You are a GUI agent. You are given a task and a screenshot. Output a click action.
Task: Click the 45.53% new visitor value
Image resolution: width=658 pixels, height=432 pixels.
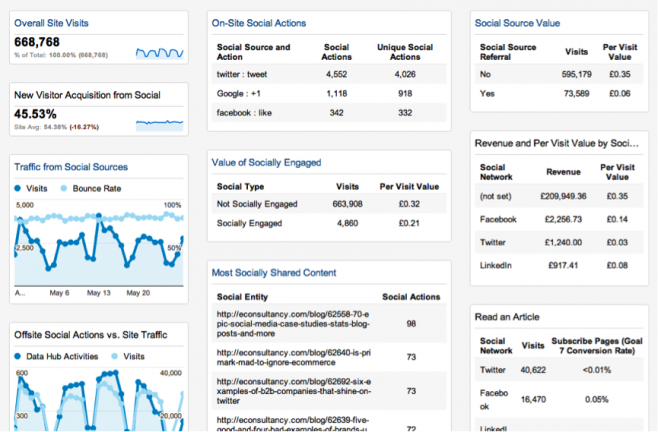pyautogui.click(x=35, y=114)
